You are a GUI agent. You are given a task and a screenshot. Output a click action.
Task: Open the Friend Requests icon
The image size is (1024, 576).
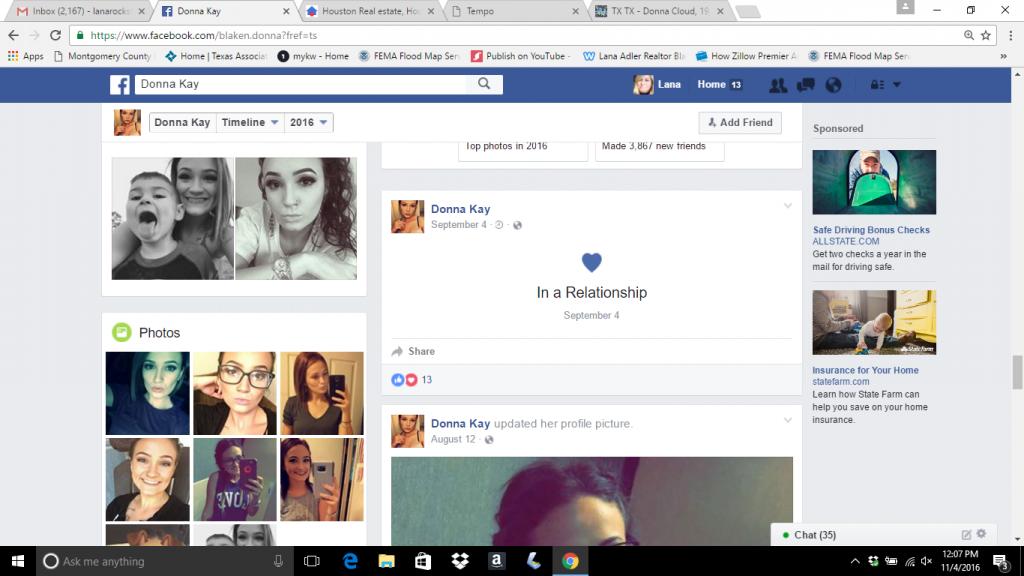point(776,85)
